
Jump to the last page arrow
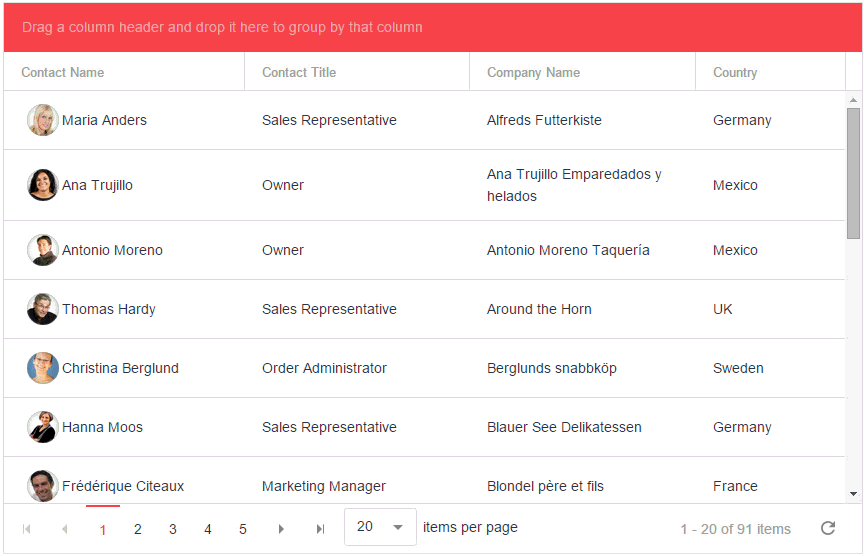pyautogui.click(x=320, y=529)
